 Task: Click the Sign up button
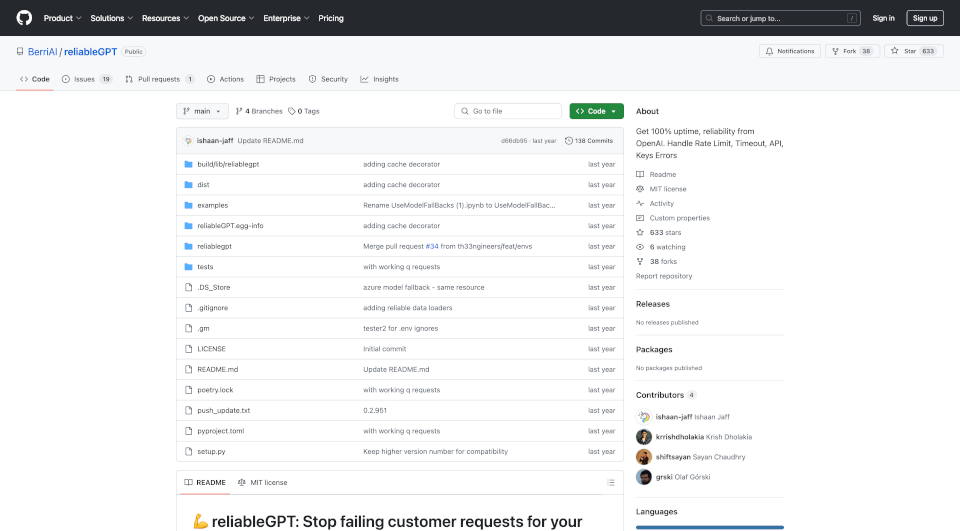(x=924, y=18)
